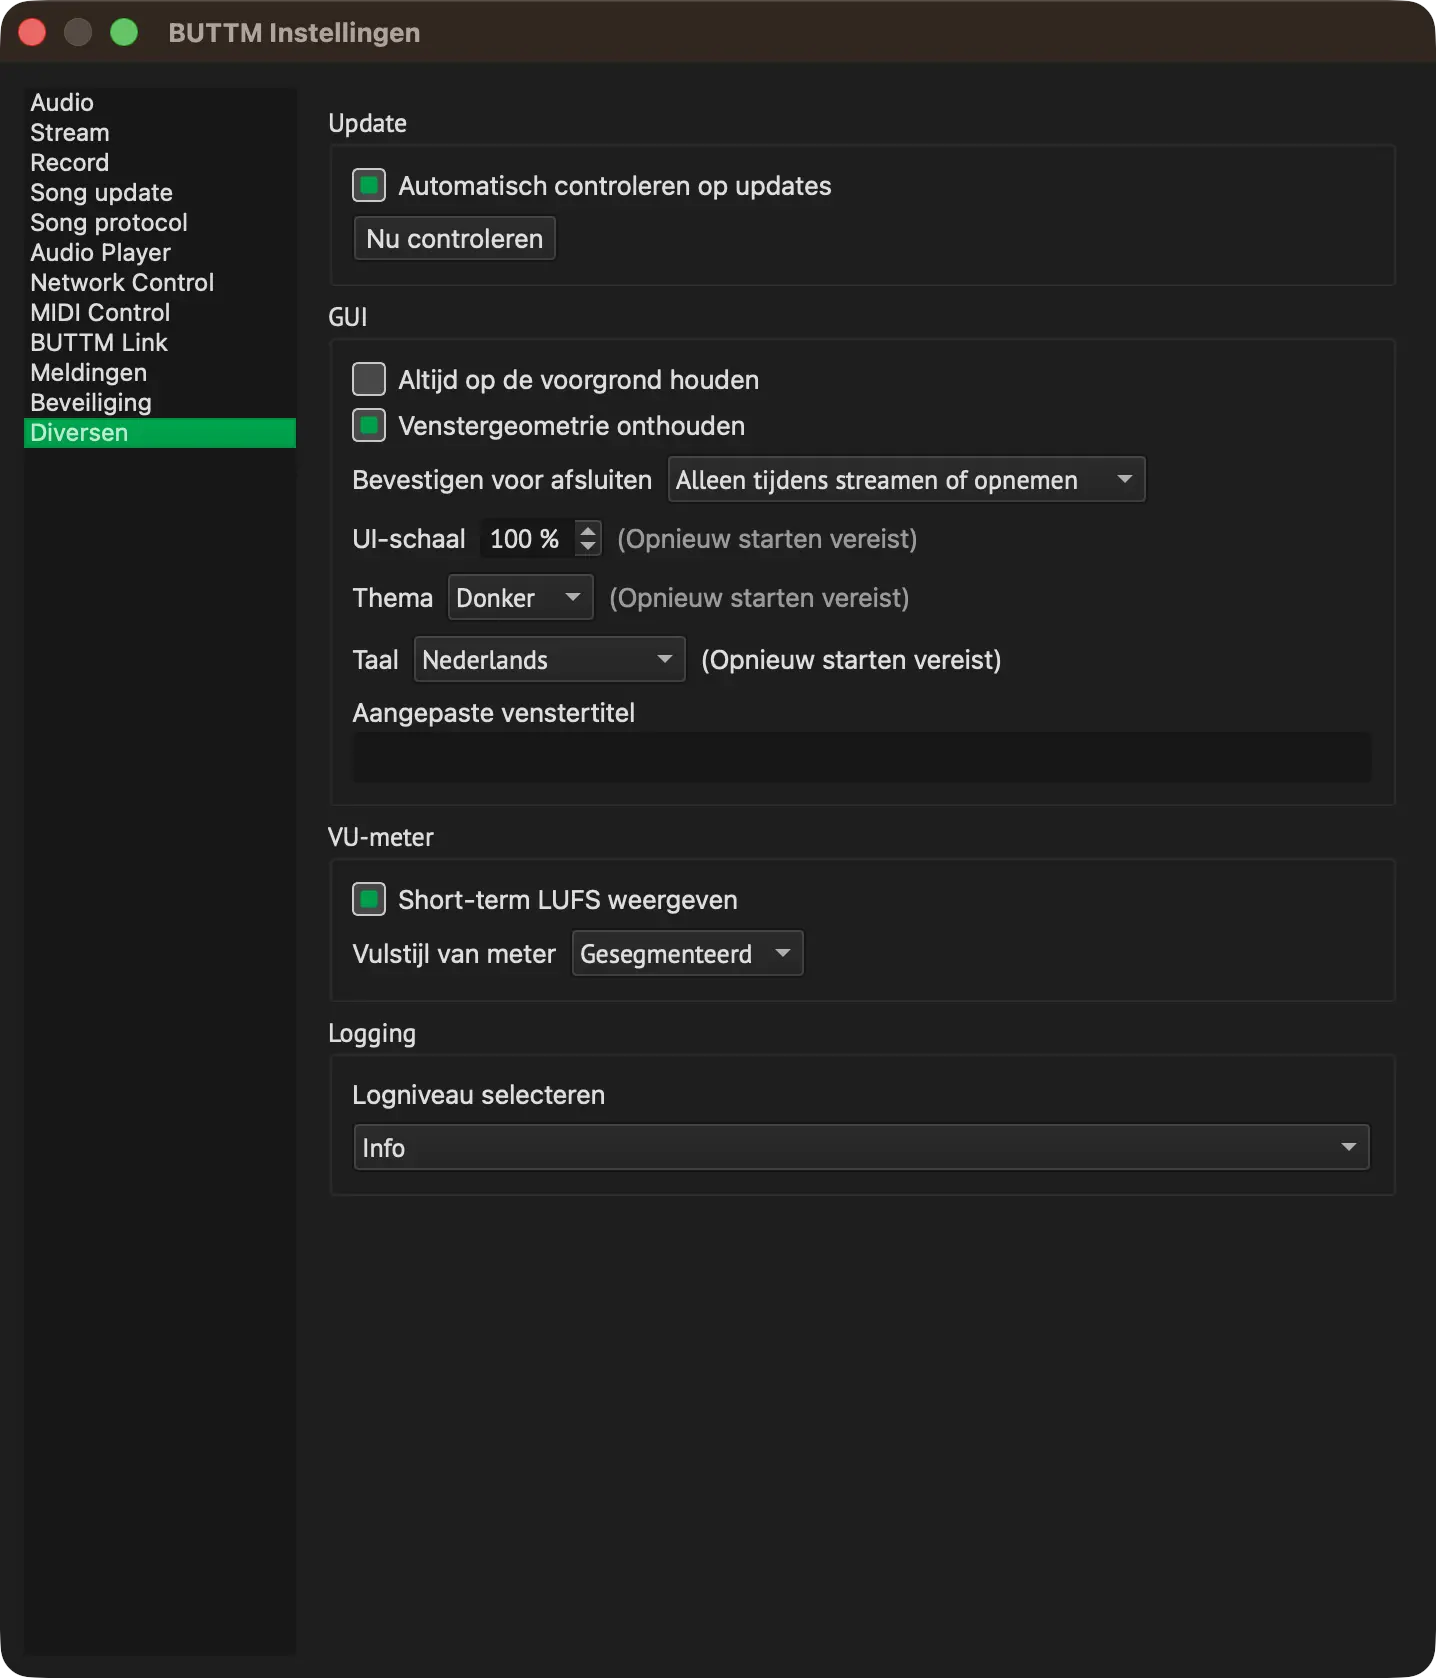Screen dimensions: 1436x1678
Task: Open MIDI Control settings category
Action: pos(160,313)
